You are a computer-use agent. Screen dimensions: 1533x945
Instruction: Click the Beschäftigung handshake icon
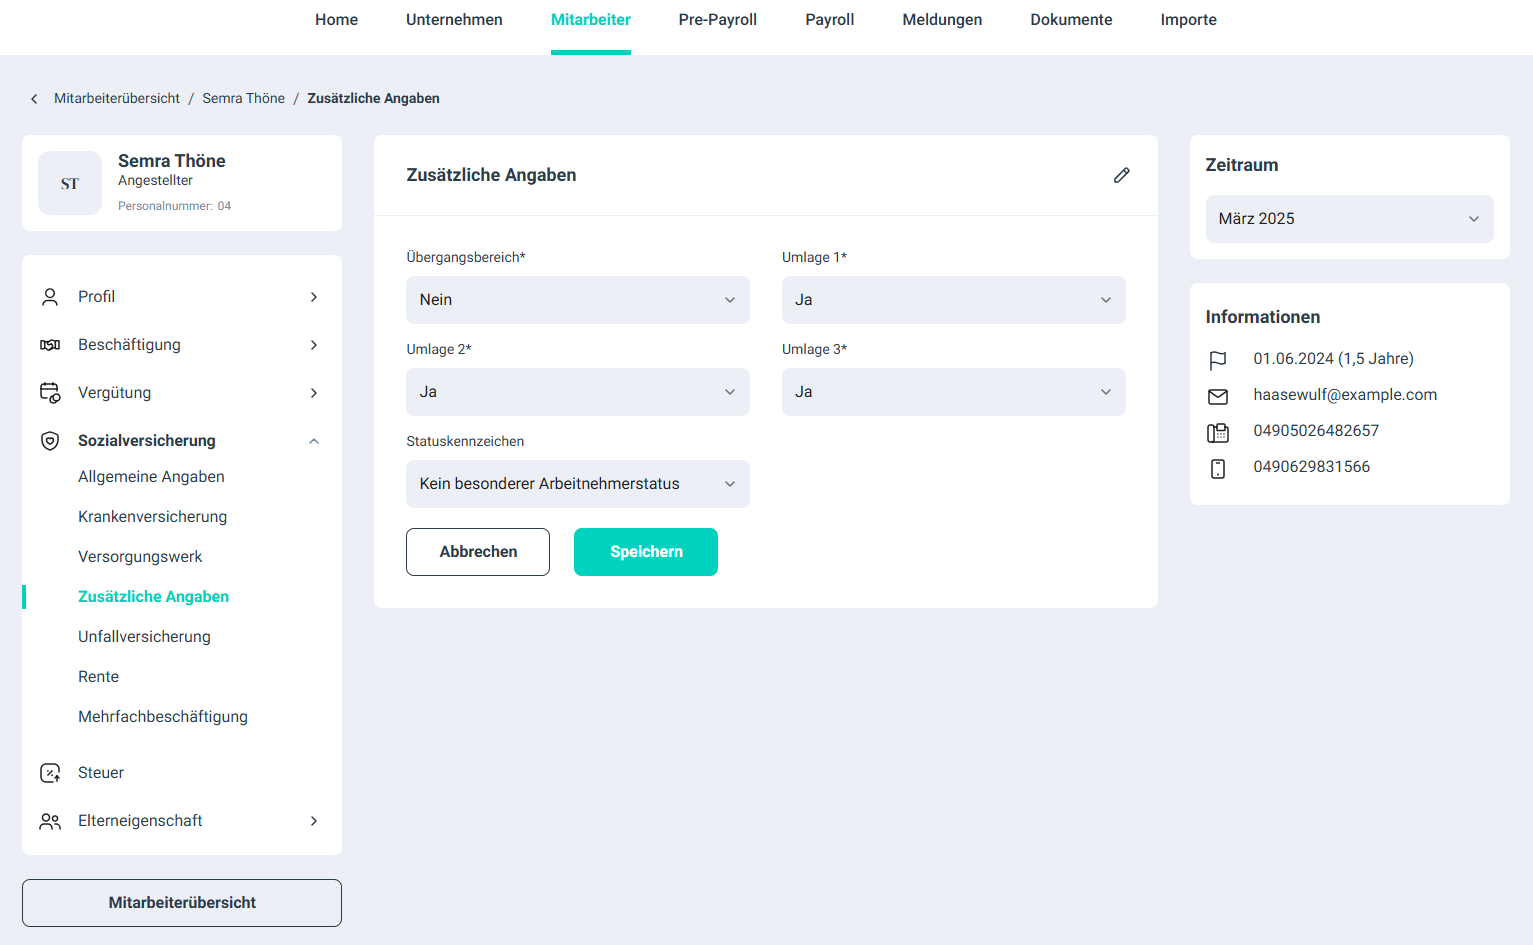[50, 345]
